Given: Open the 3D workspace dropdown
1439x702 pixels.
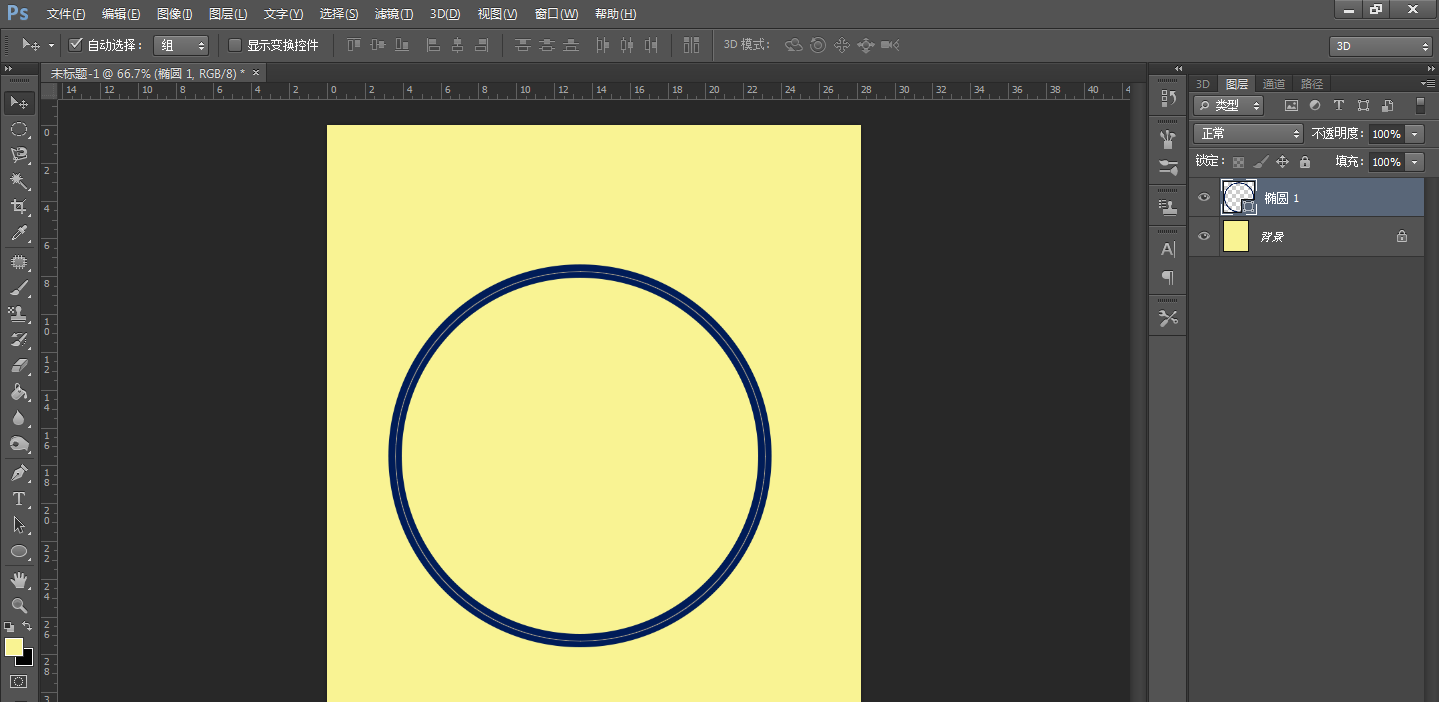Looking at the screenshot, I should point(1381,46).
